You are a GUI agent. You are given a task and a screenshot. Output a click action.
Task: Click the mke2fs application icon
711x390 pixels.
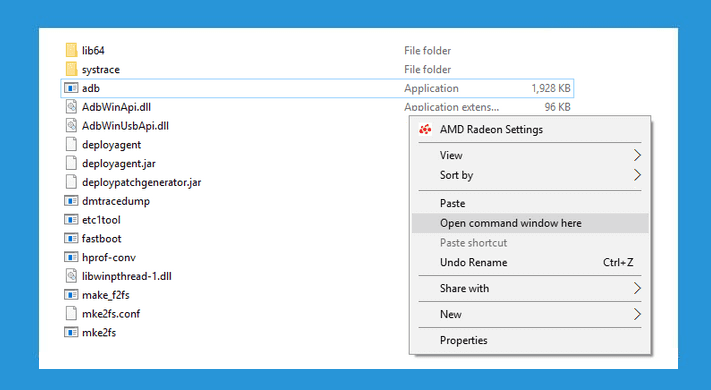[x=71, y=333]
